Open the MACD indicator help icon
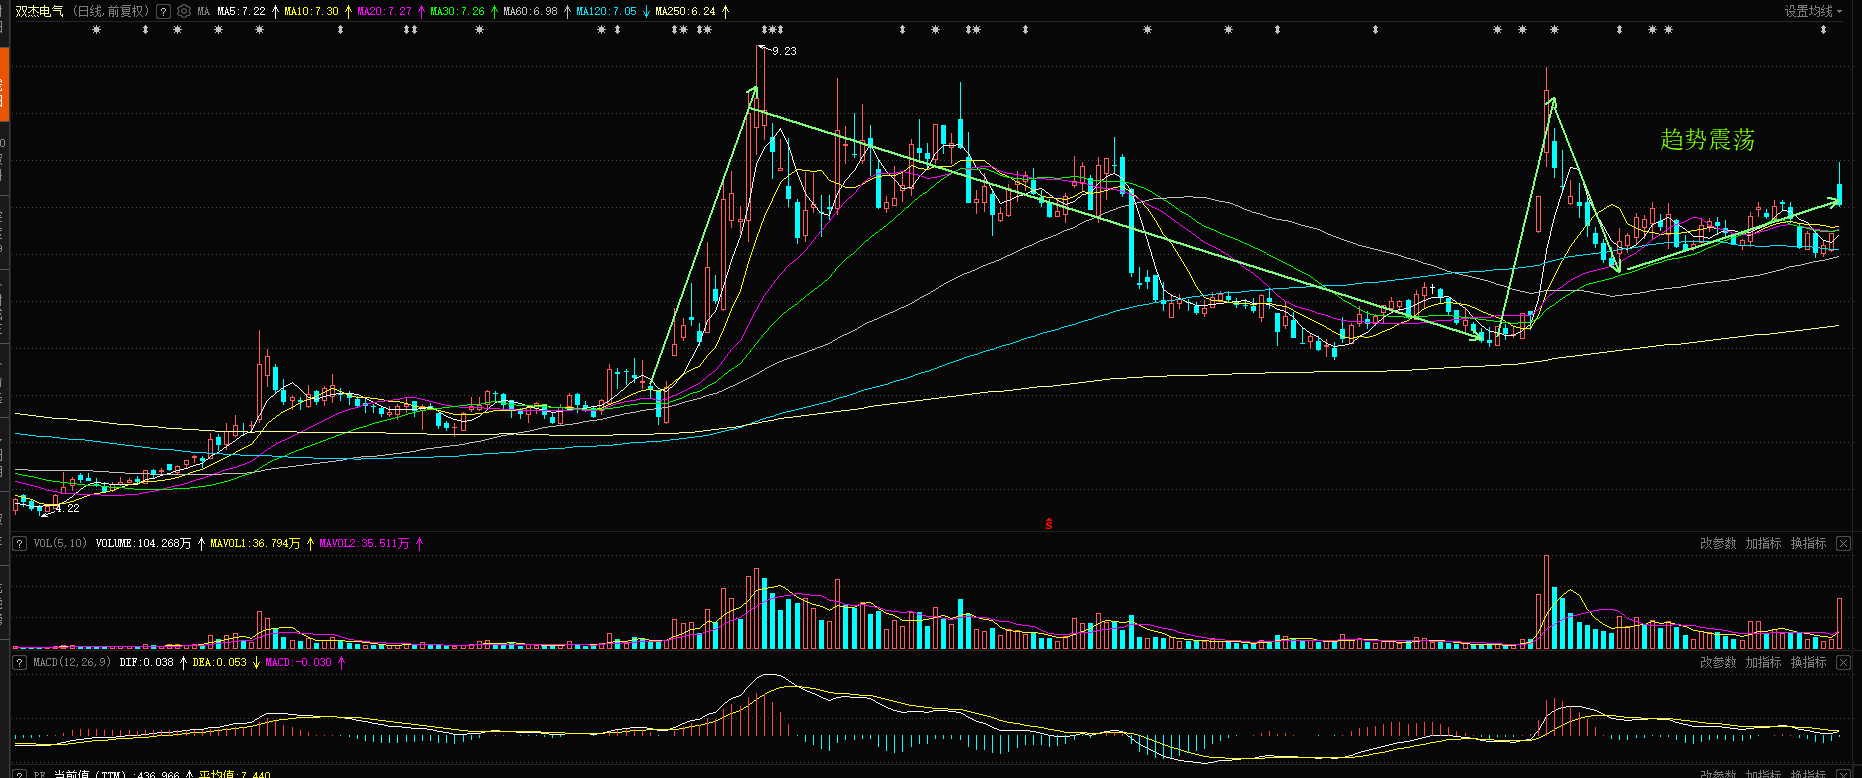 coord(19,663)
